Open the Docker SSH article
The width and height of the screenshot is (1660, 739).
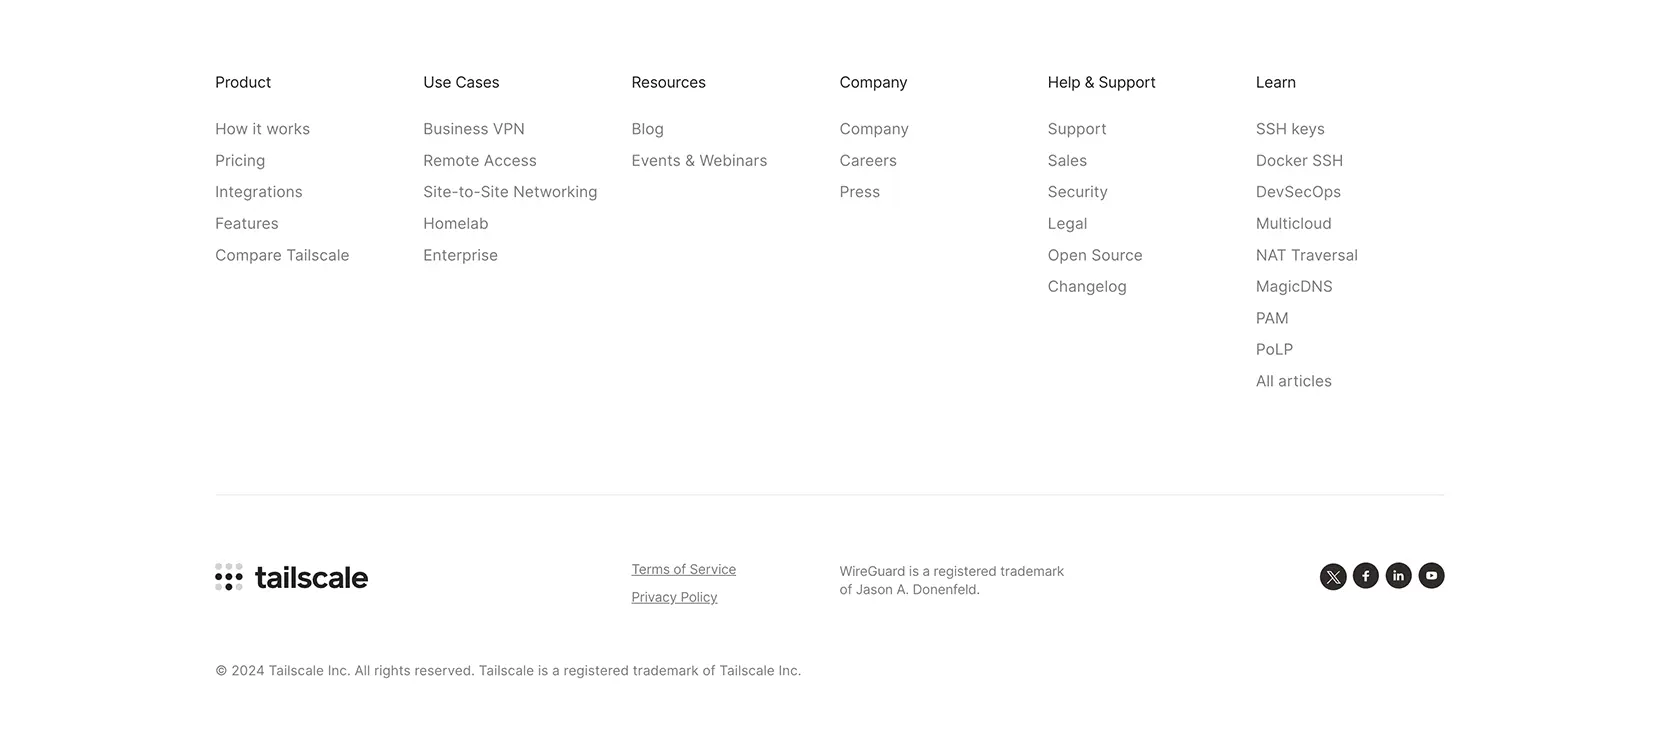pyautogui.click(x=1299, y=160)
